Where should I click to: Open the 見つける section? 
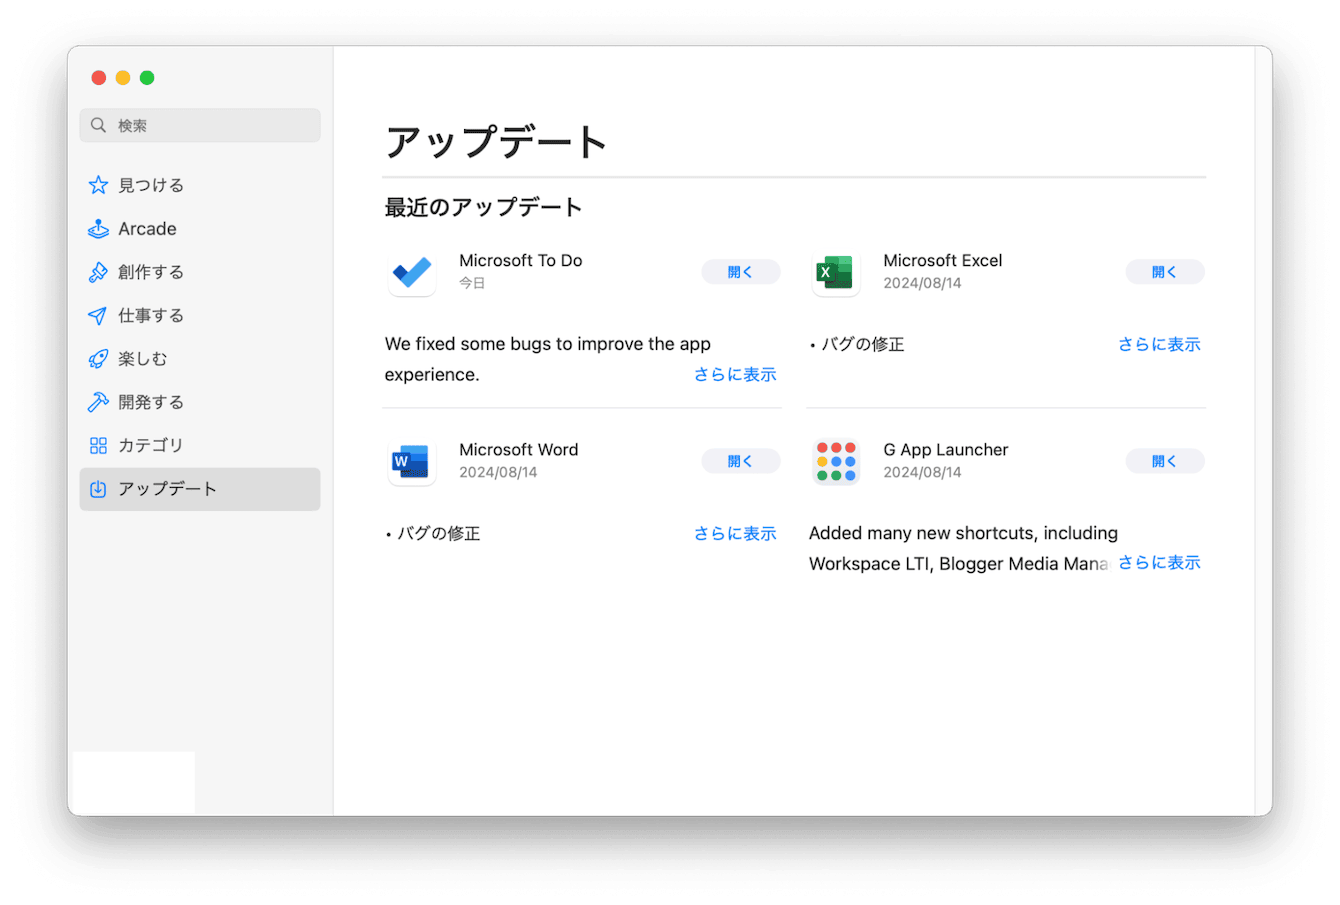click(200, 185)
